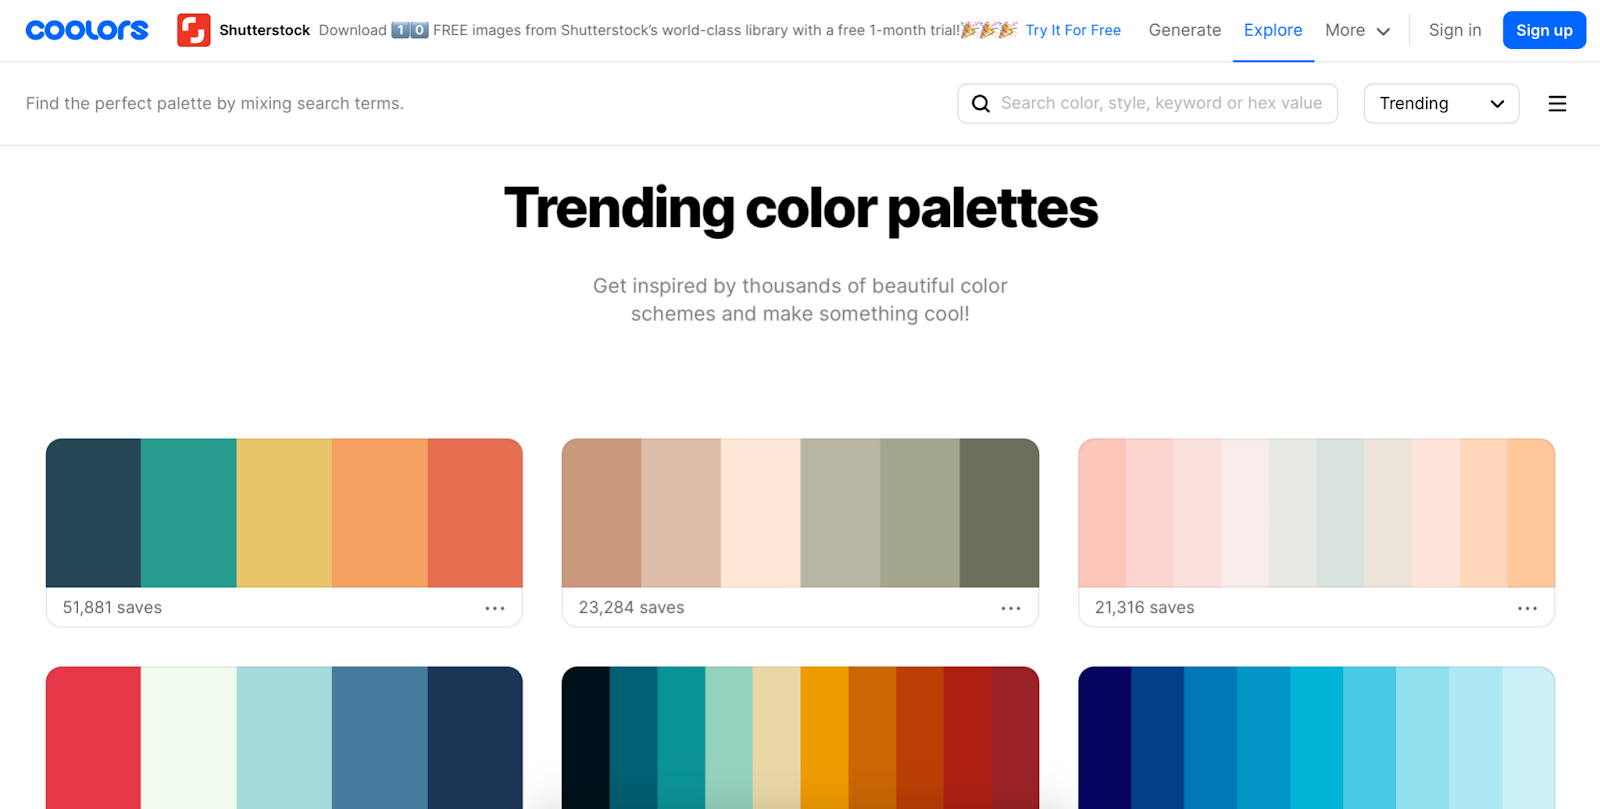Focus the palette search input field
This screenshot has width=1600, height=809.
1160,104
